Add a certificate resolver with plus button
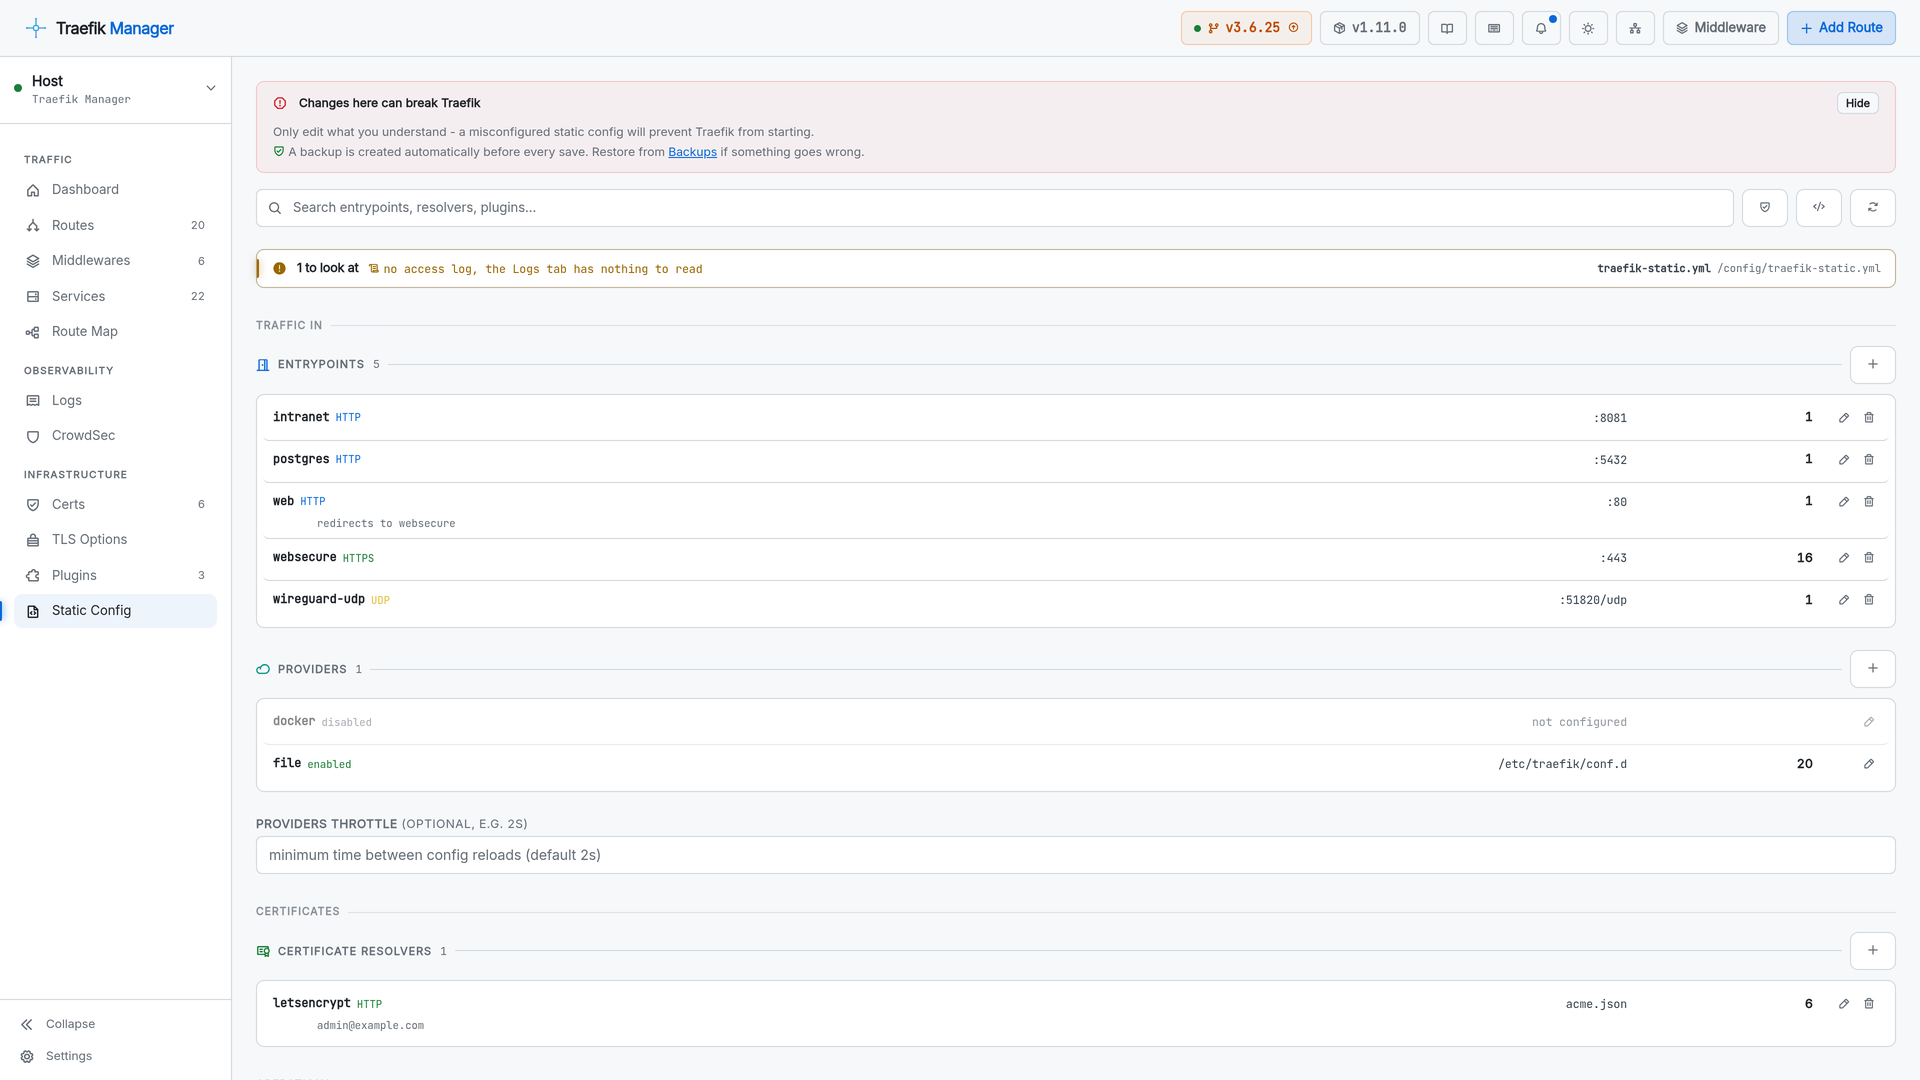Screen dimensions: 1920x1080 click(x=1873, y=951)
